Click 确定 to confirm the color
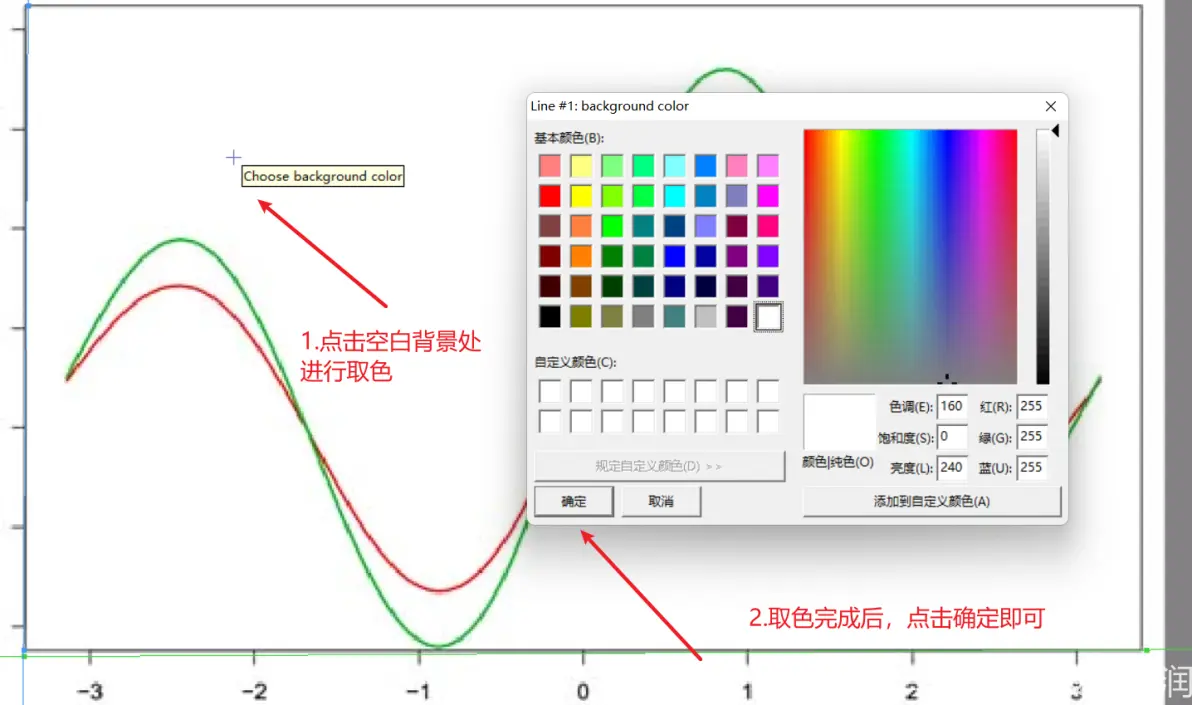 [574, 501]
